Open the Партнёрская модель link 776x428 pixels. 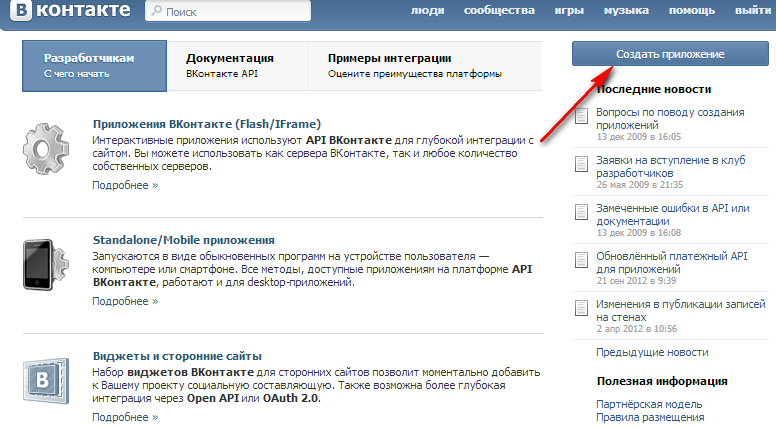[649, 404]
